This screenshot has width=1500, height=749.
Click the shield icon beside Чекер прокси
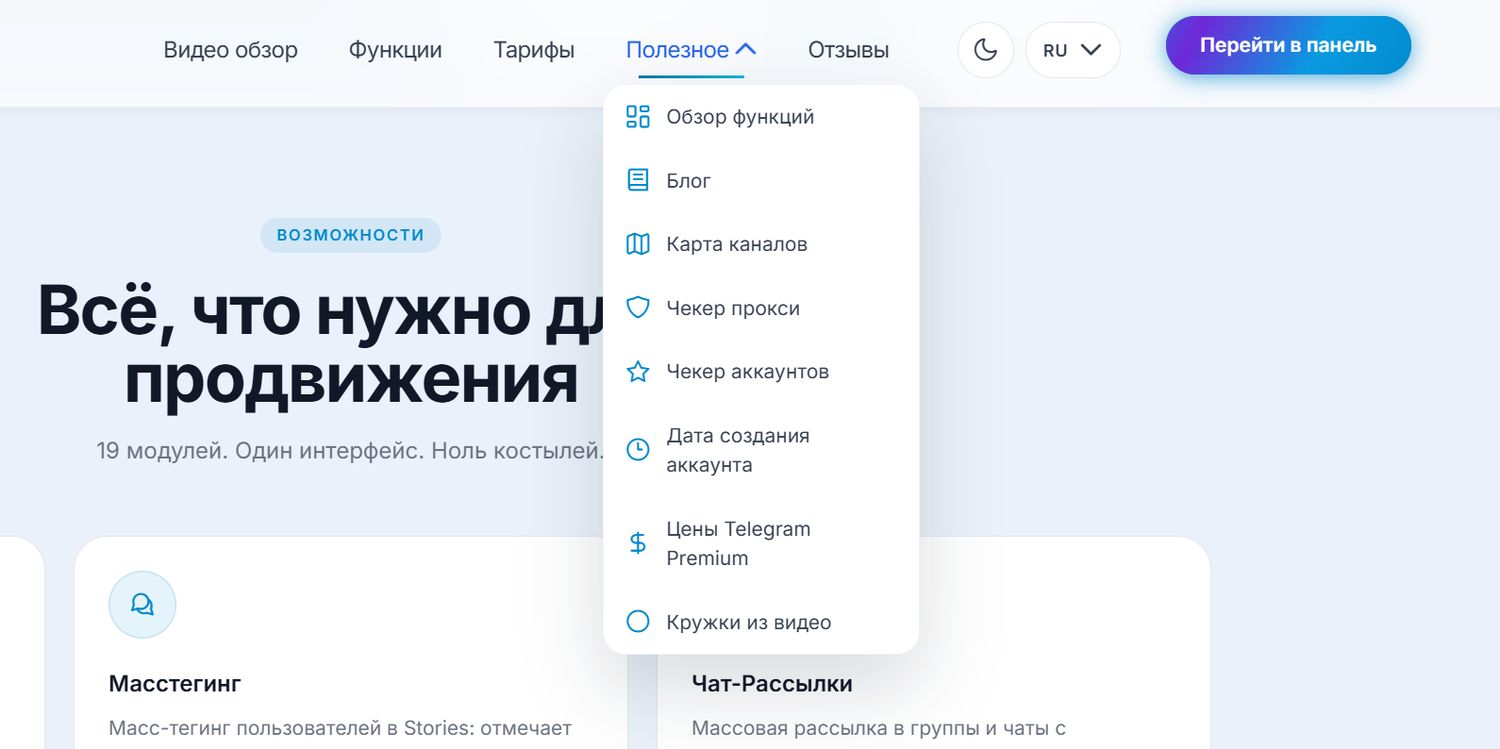click(638, 308)
